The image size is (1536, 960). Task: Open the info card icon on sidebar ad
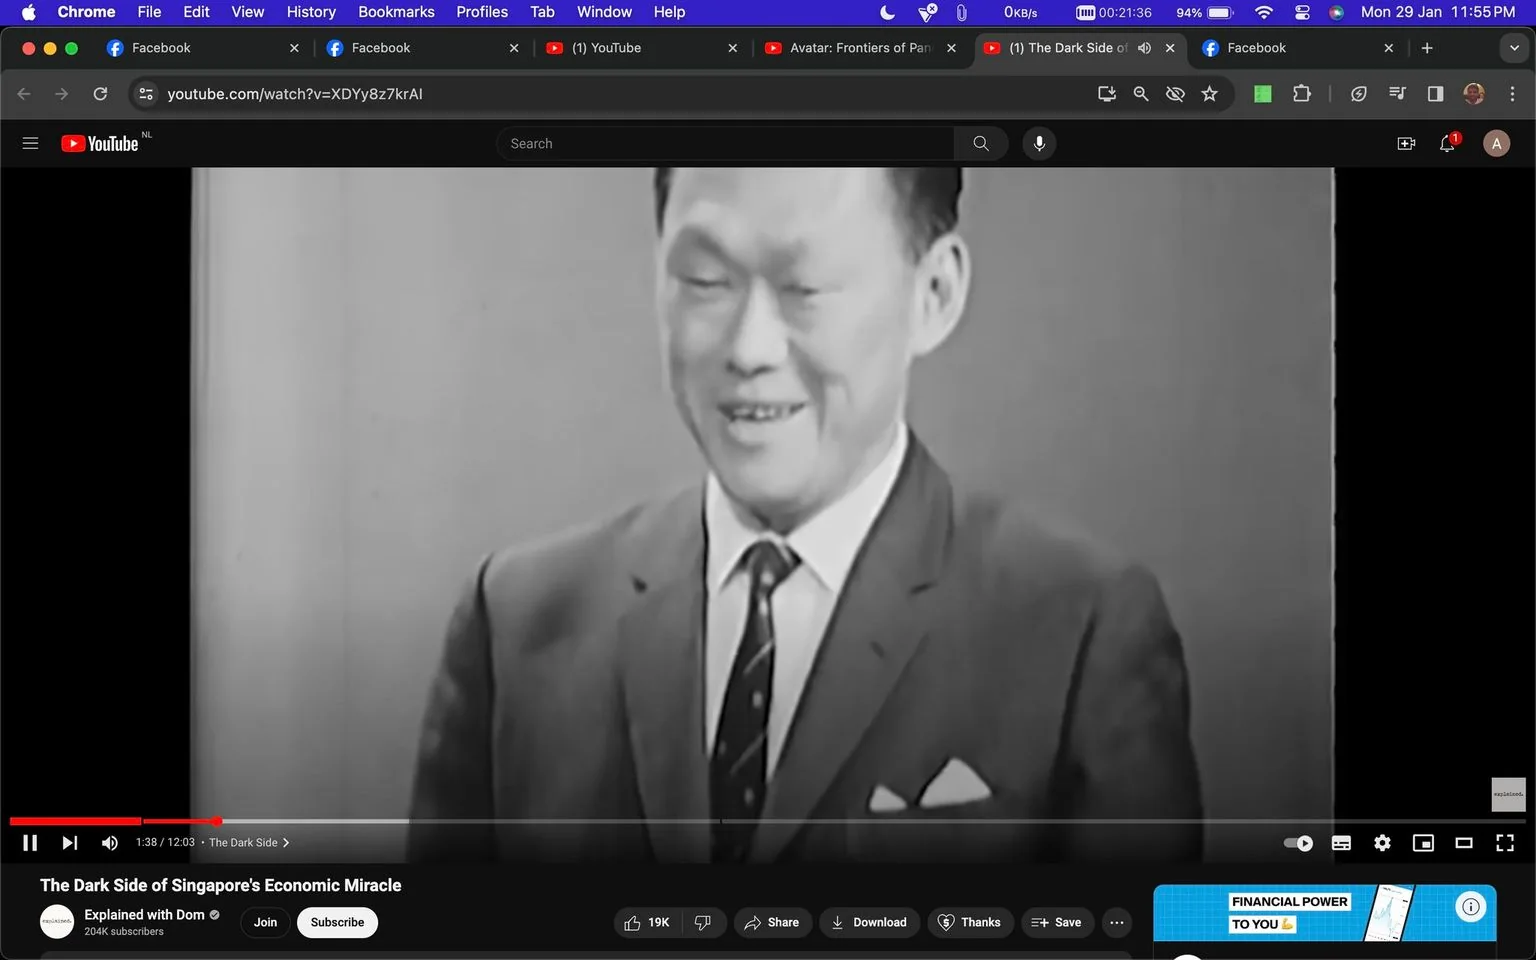tap(1470, 907)
